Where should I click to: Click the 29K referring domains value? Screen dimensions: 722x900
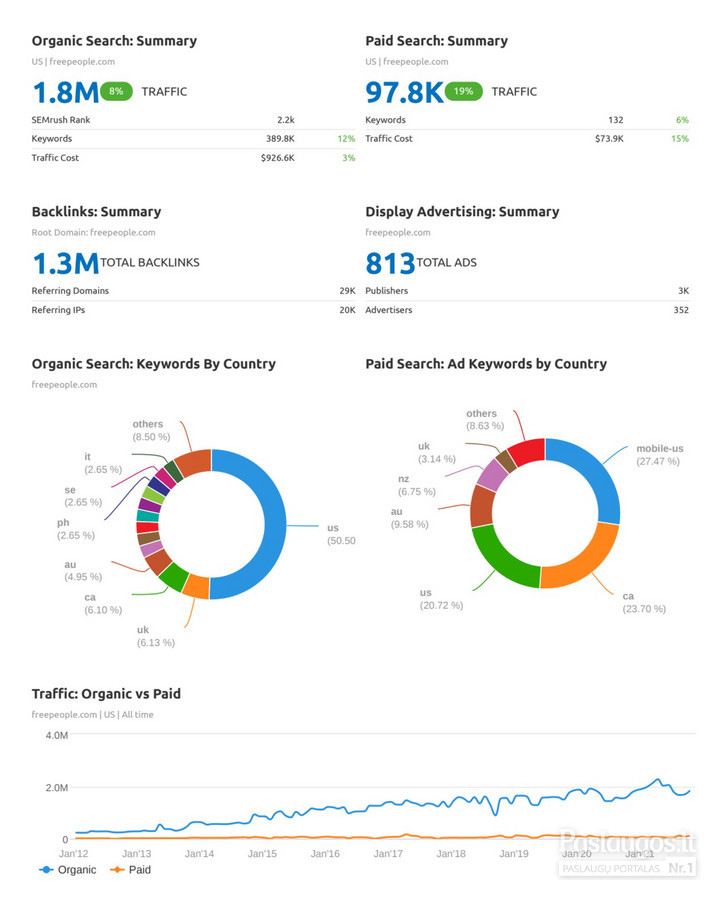pos(347,291)
